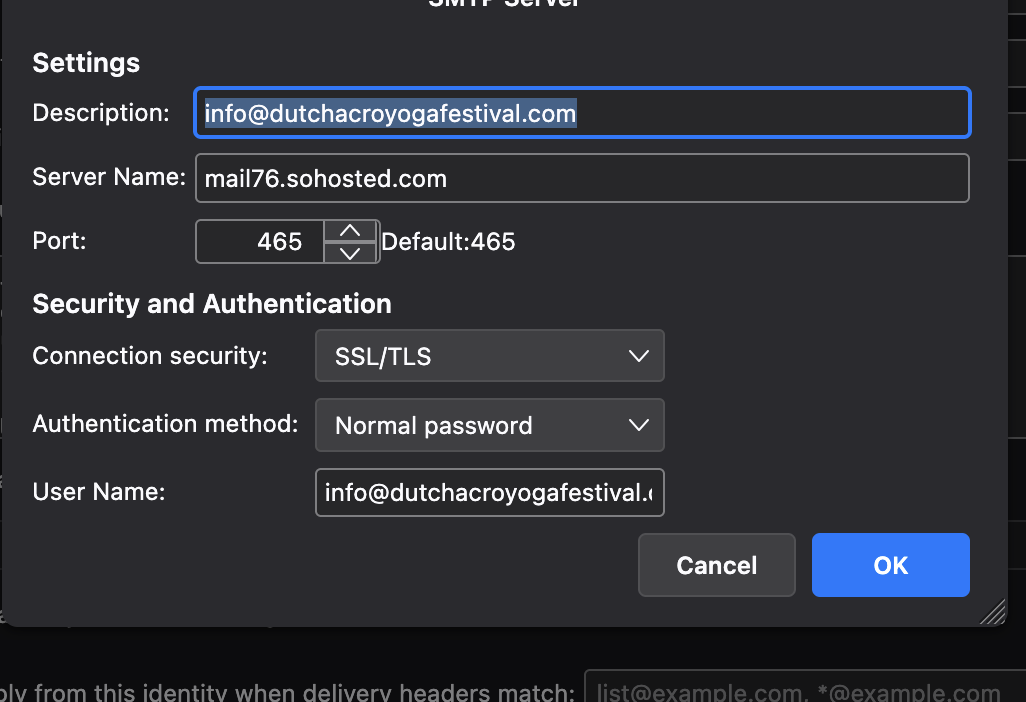Click the port increase arrow
Screen dimensions: 1026x702
click(350, 231)
